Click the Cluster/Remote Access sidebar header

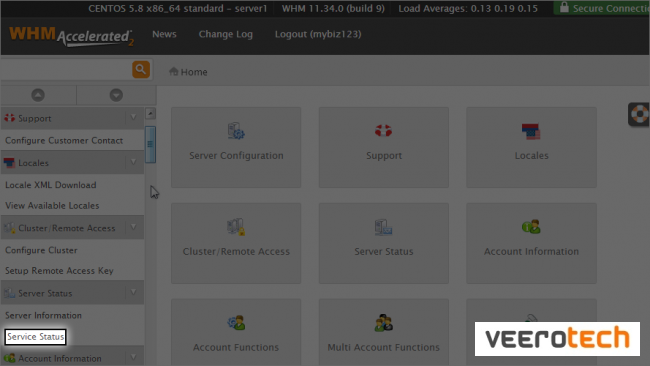pos(73,228)
